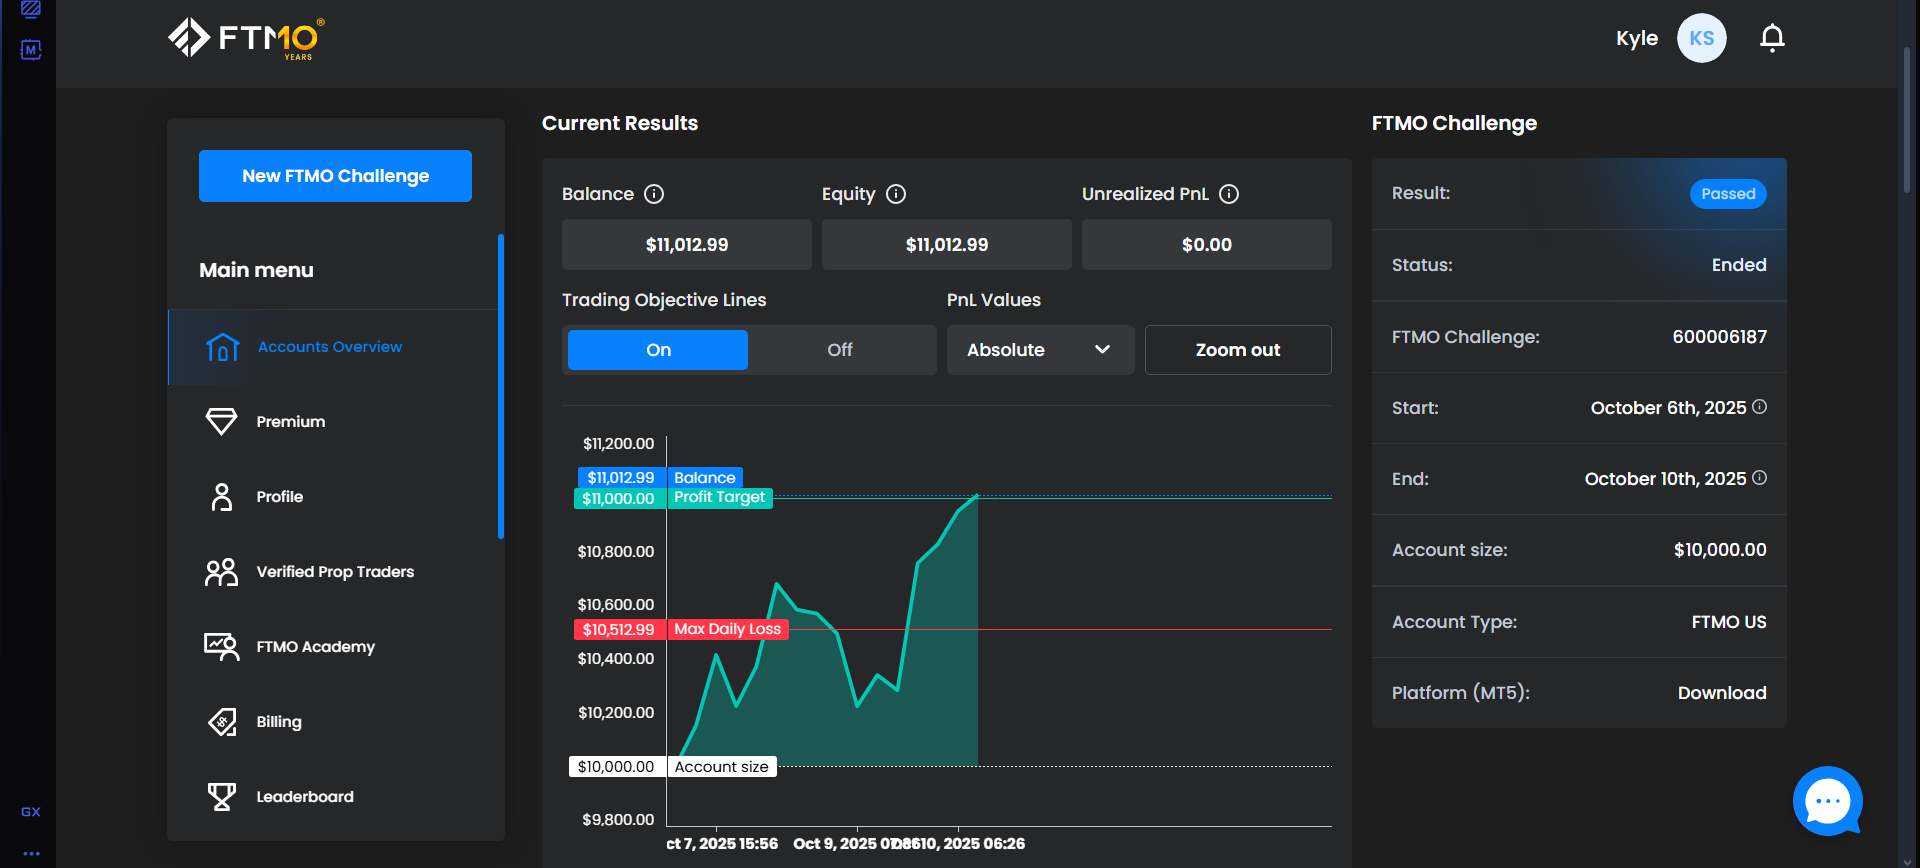Open the Premium menu item
The image size is (1920, 868).
point(290,422)
